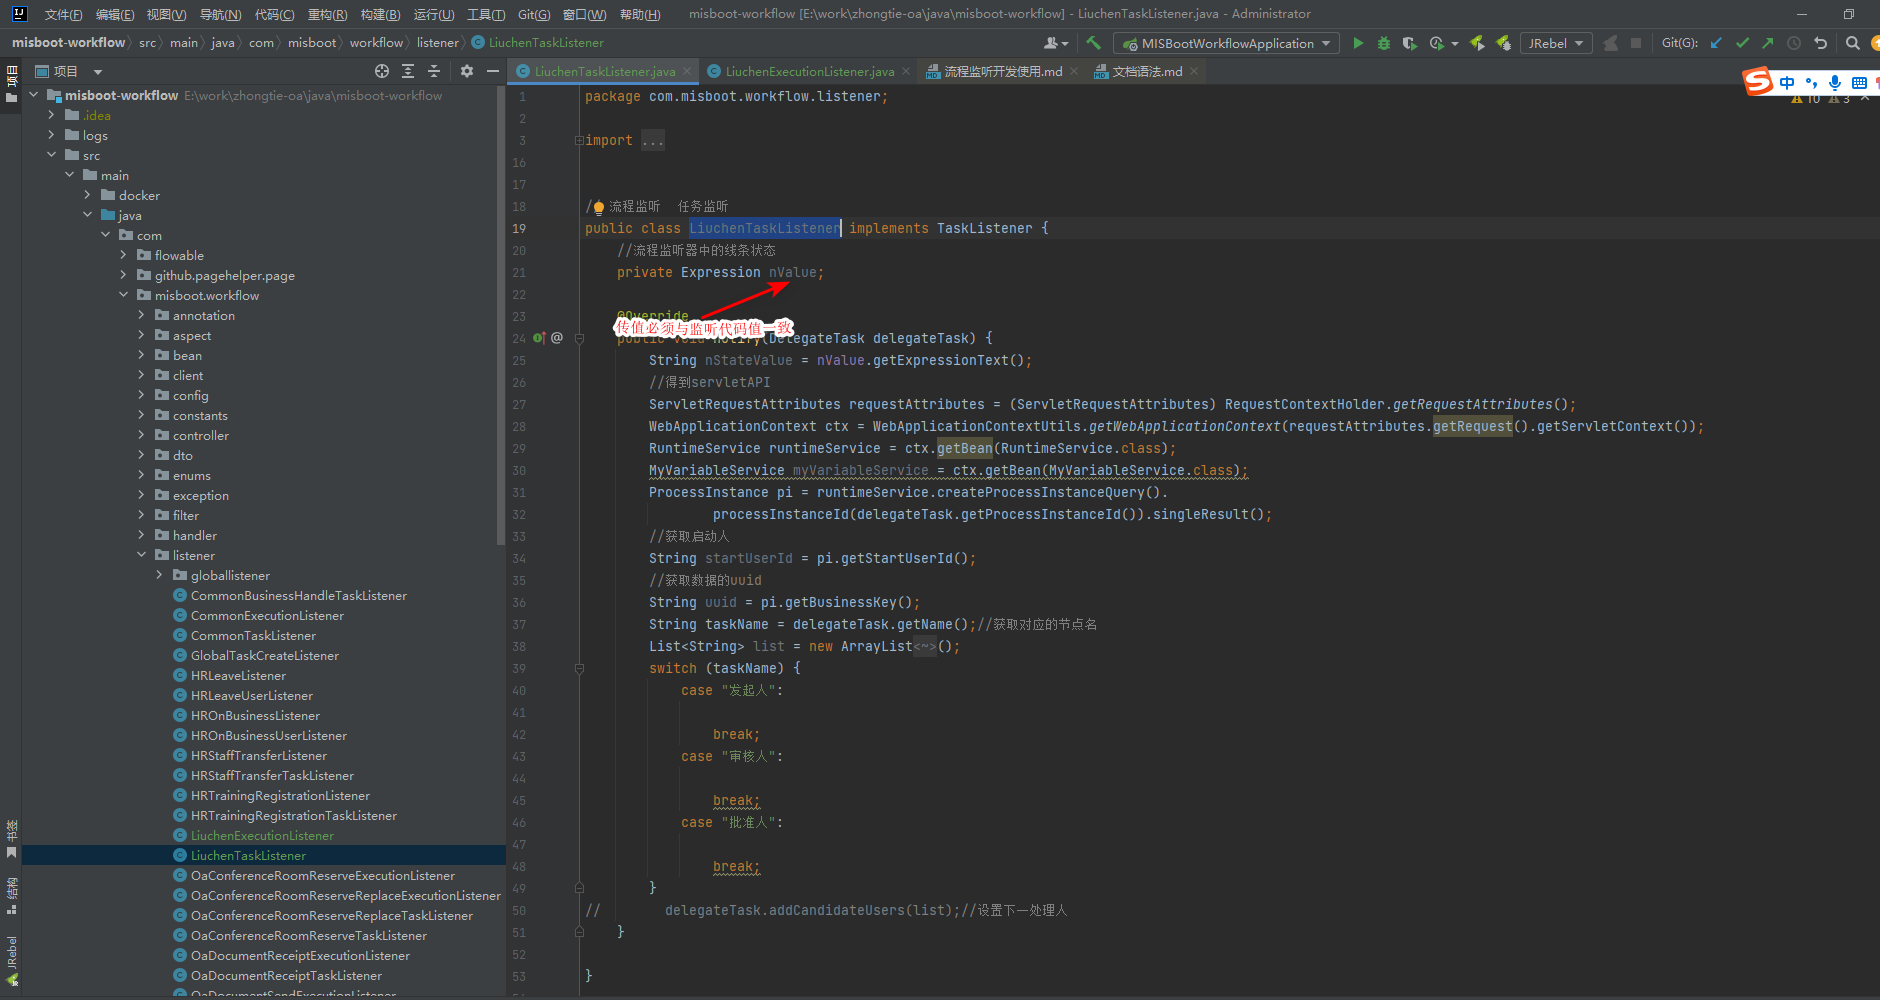Expand all nodes in project panel

coord(408,71)
